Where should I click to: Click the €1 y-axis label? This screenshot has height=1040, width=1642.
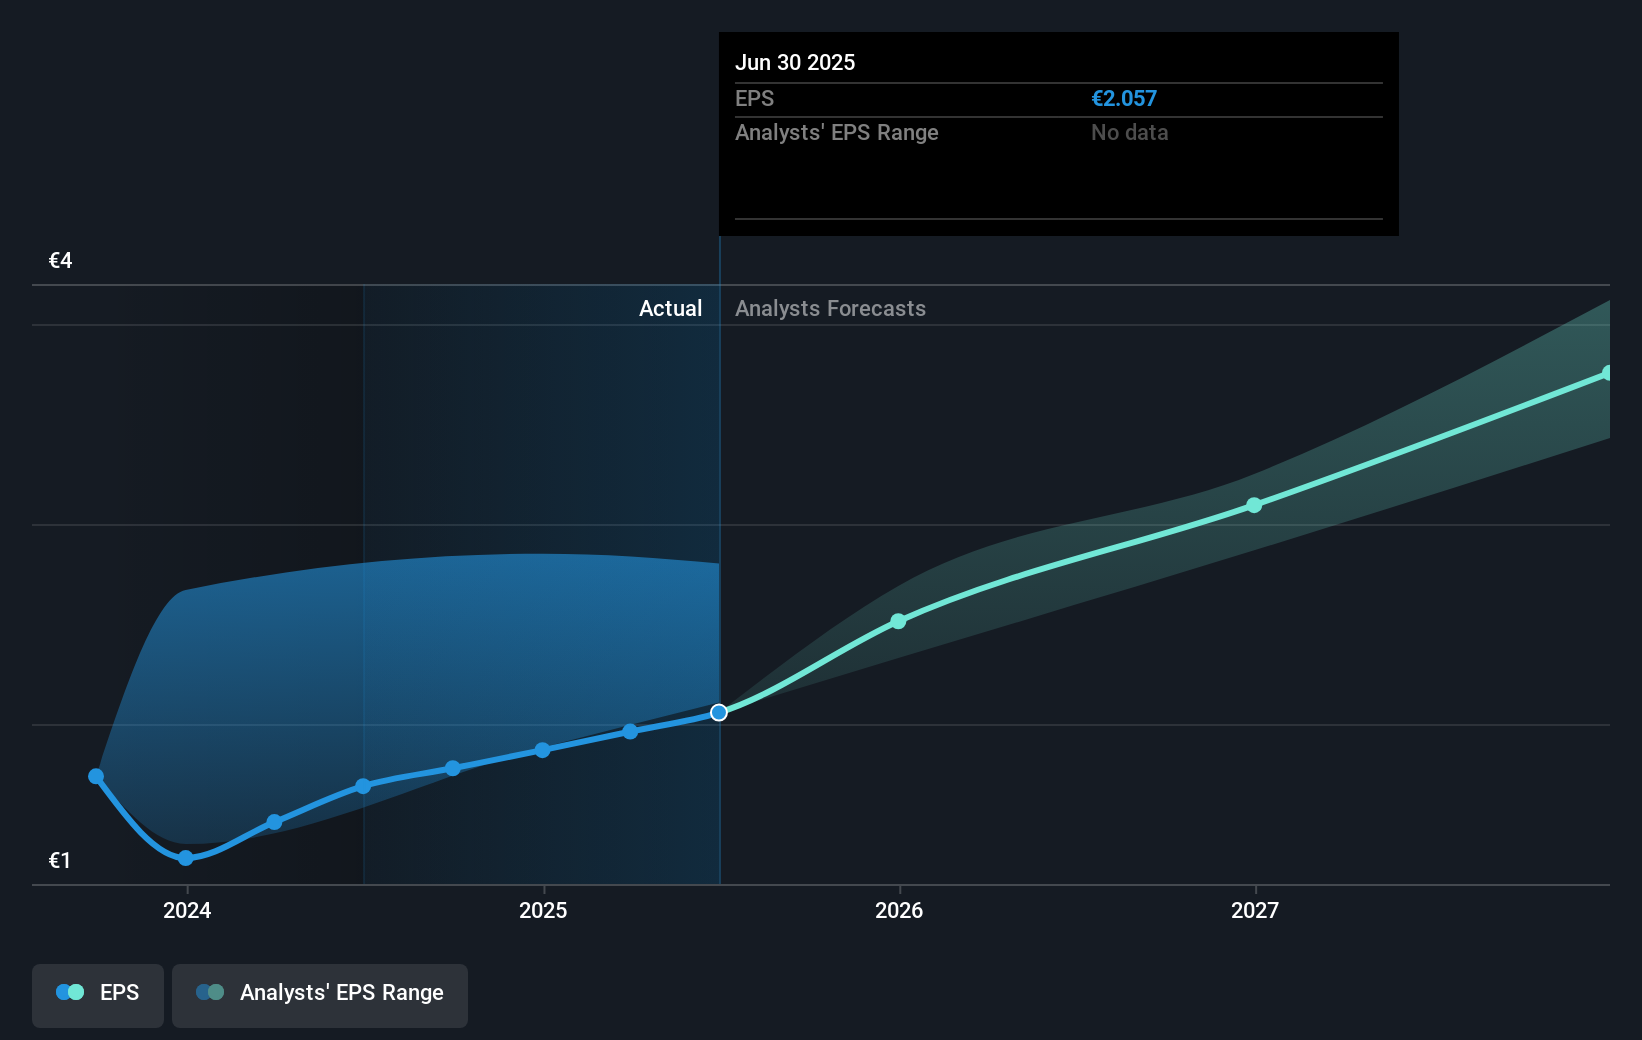[60, 861]
